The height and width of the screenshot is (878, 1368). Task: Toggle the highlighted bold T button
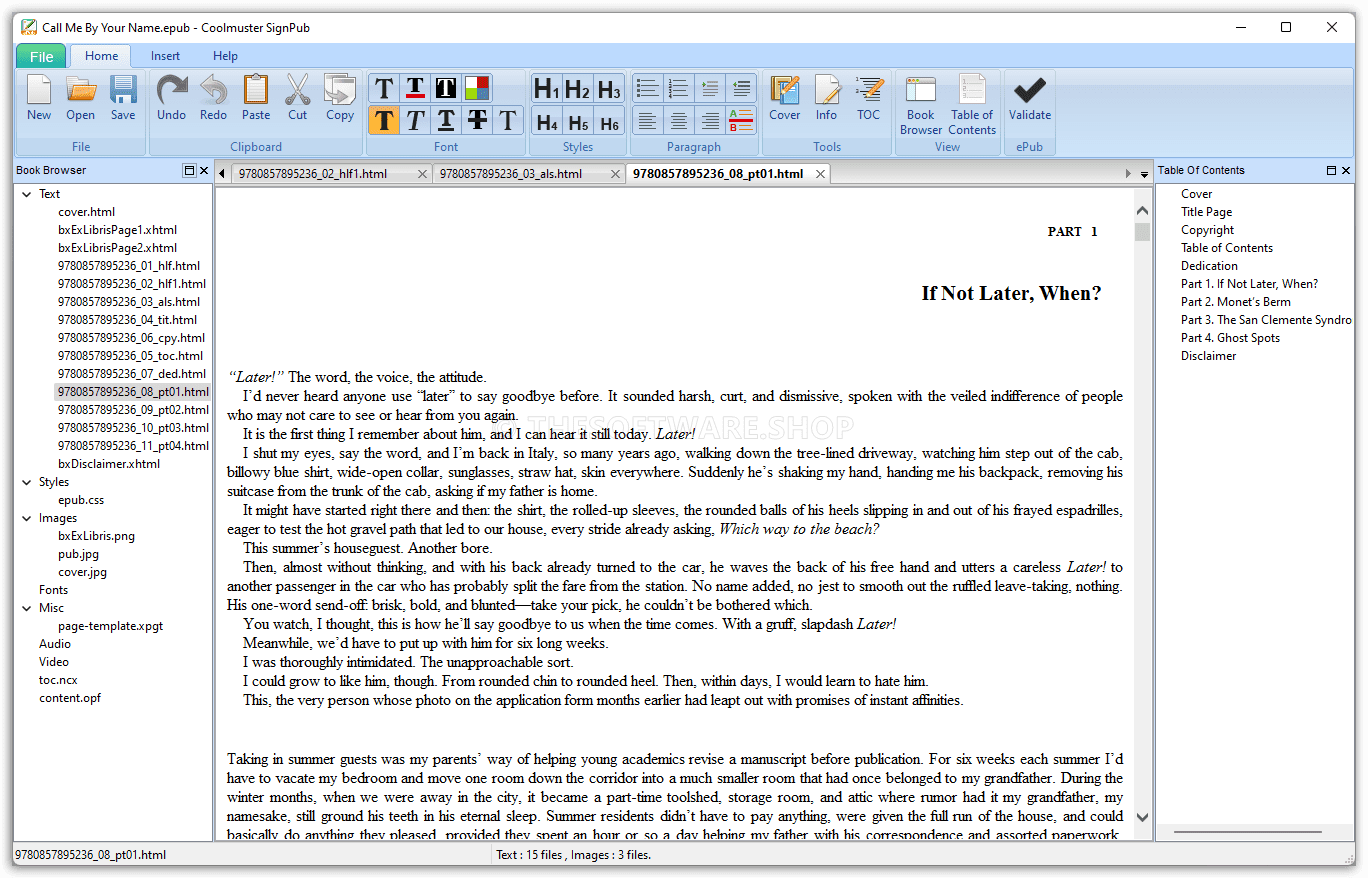click(384, 120)
